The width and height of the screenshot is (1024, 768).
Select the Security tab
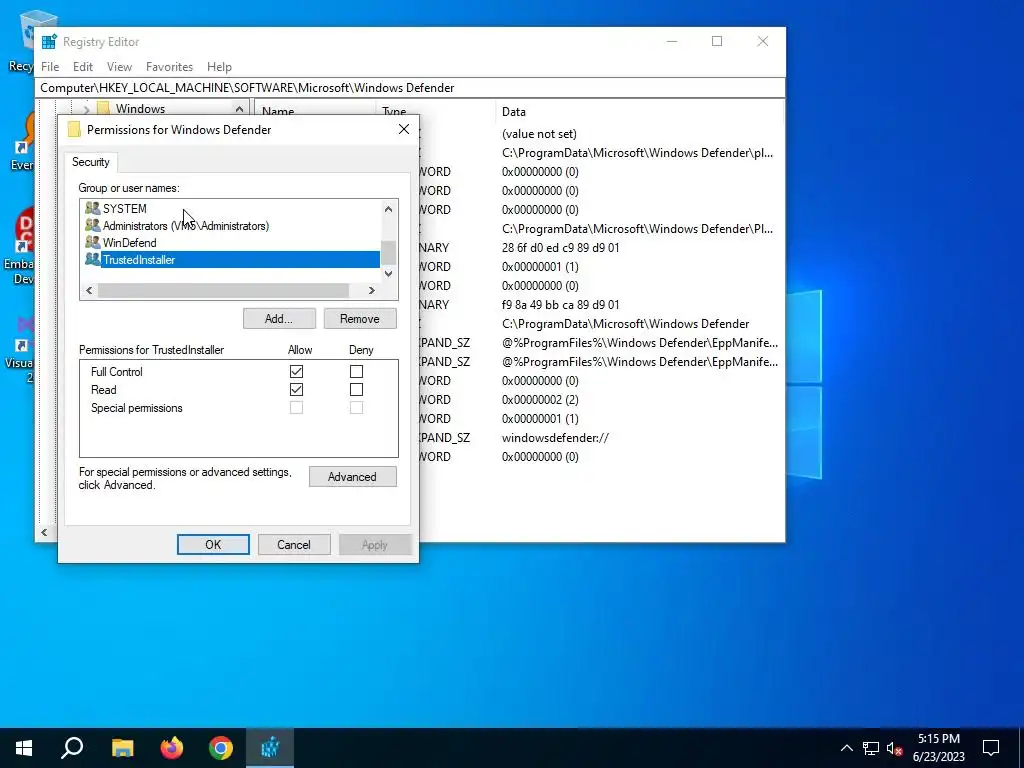point(91,162)
